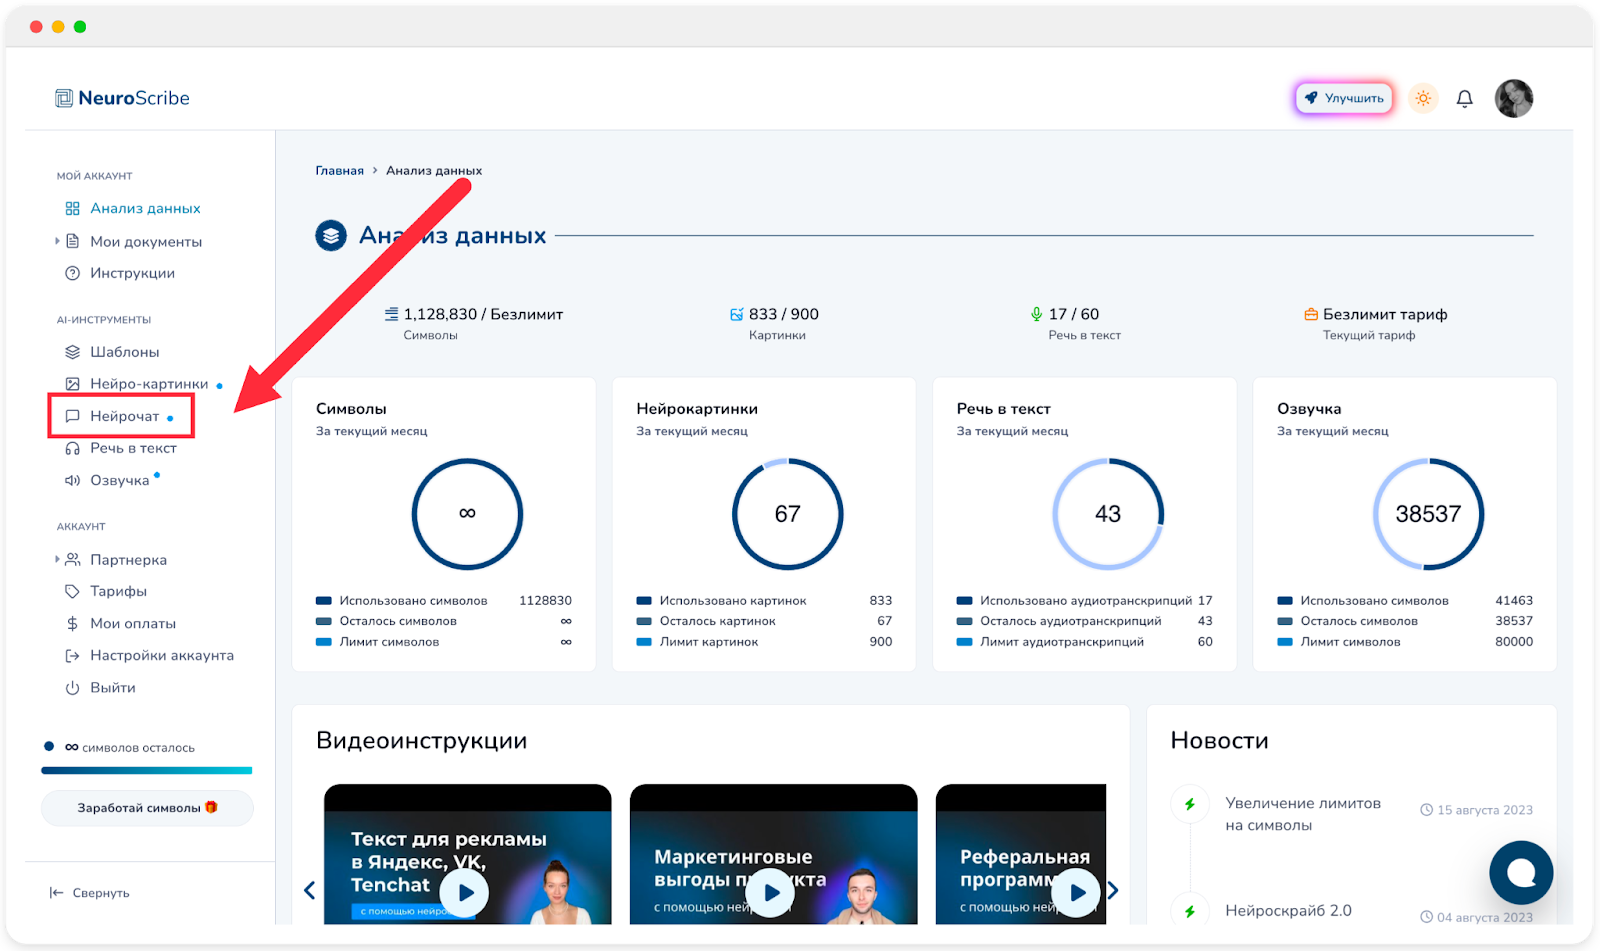The height and width of the screenshot is (951, 1600).
Task: Play Реферальная программа video
Action: pos(1077,892)
